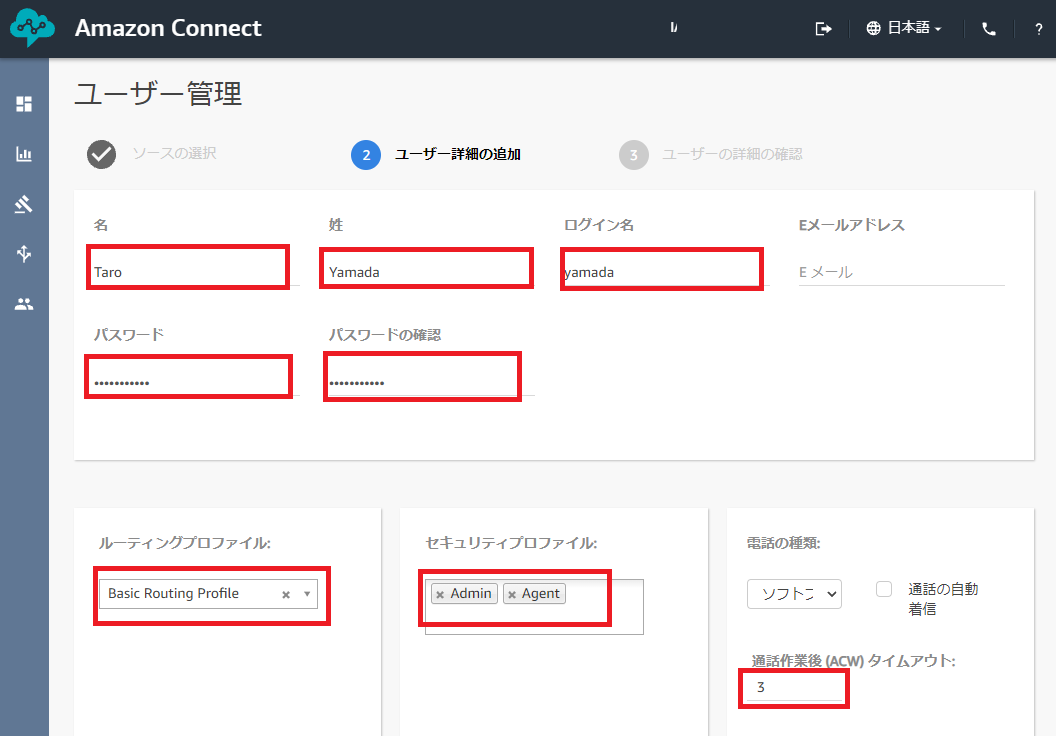Click the ユーザー管理 page heading
Screen dimensions: 1056x736
coord(158,94)
